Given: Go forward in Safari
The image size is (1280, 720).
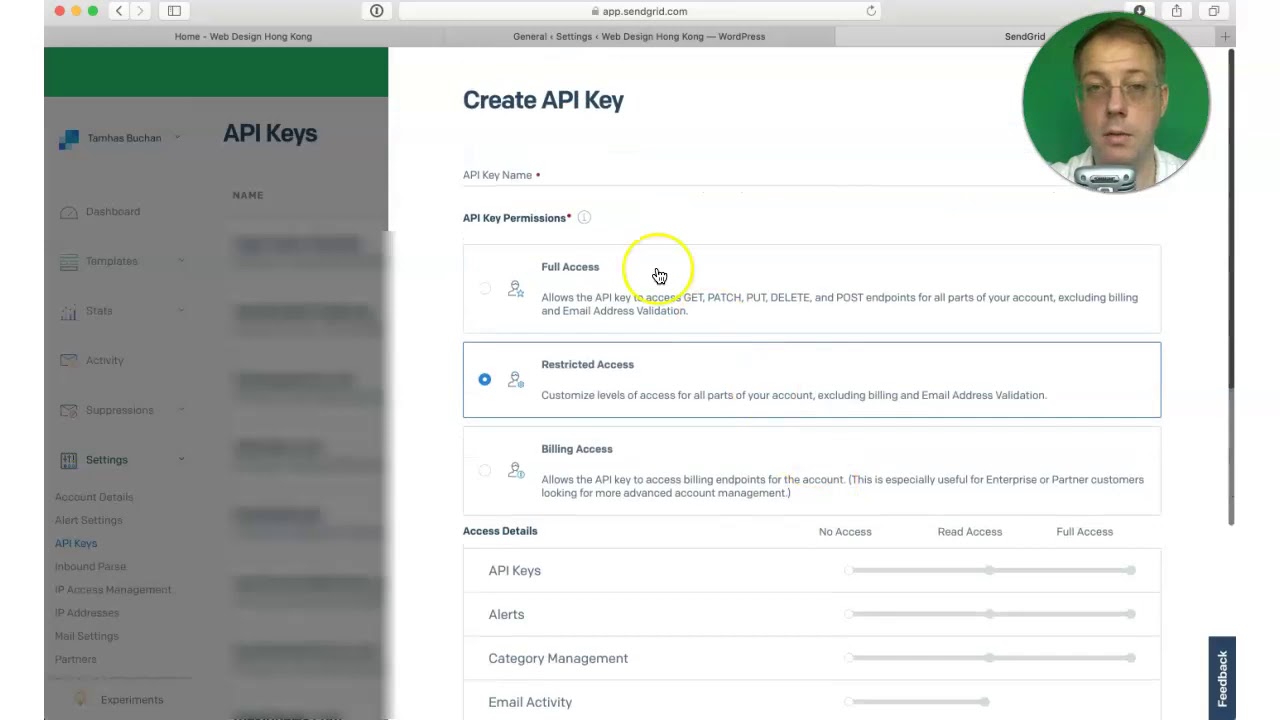Looking at the screenshot, I should click(140, 11).
